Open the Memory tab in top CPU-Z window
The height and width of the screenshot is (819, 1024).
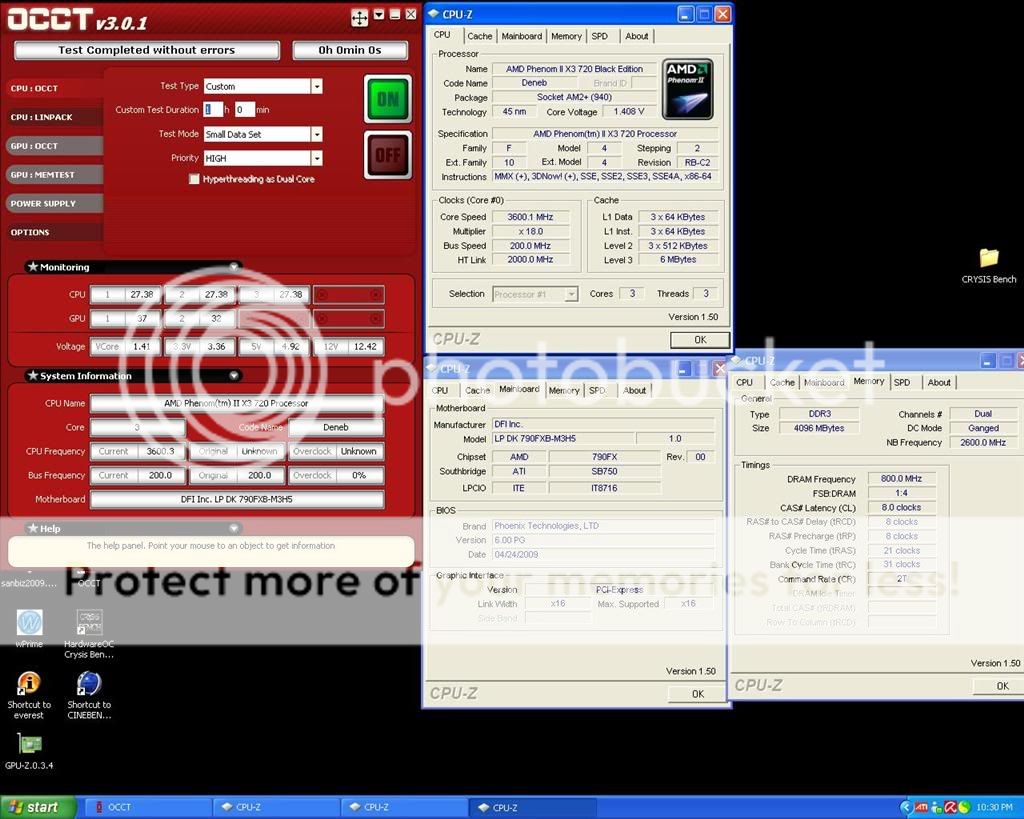[566, 36]
